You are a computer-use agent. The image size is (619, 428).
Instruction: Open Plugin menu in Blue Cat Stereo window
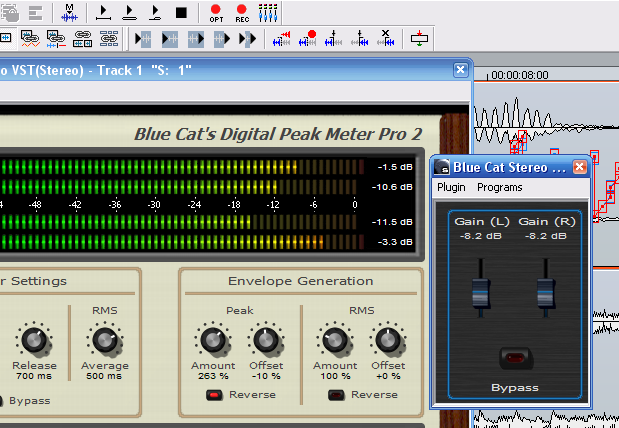click(451, 187)
